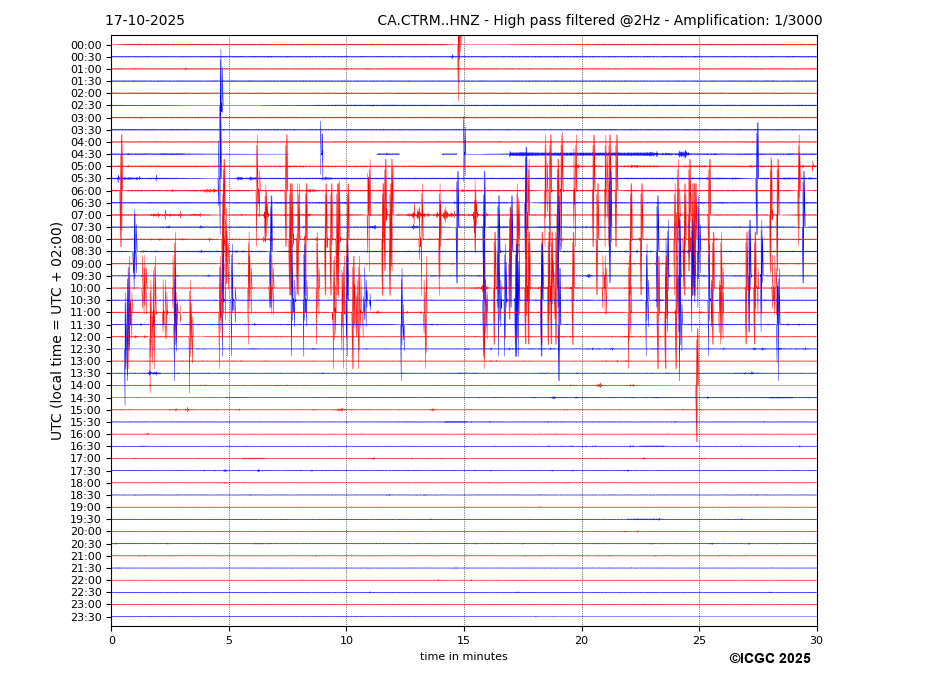The width and height of the screenshot is (927, 696).
Task: Select the 20:00 time row label
Action: coord(86,532)
